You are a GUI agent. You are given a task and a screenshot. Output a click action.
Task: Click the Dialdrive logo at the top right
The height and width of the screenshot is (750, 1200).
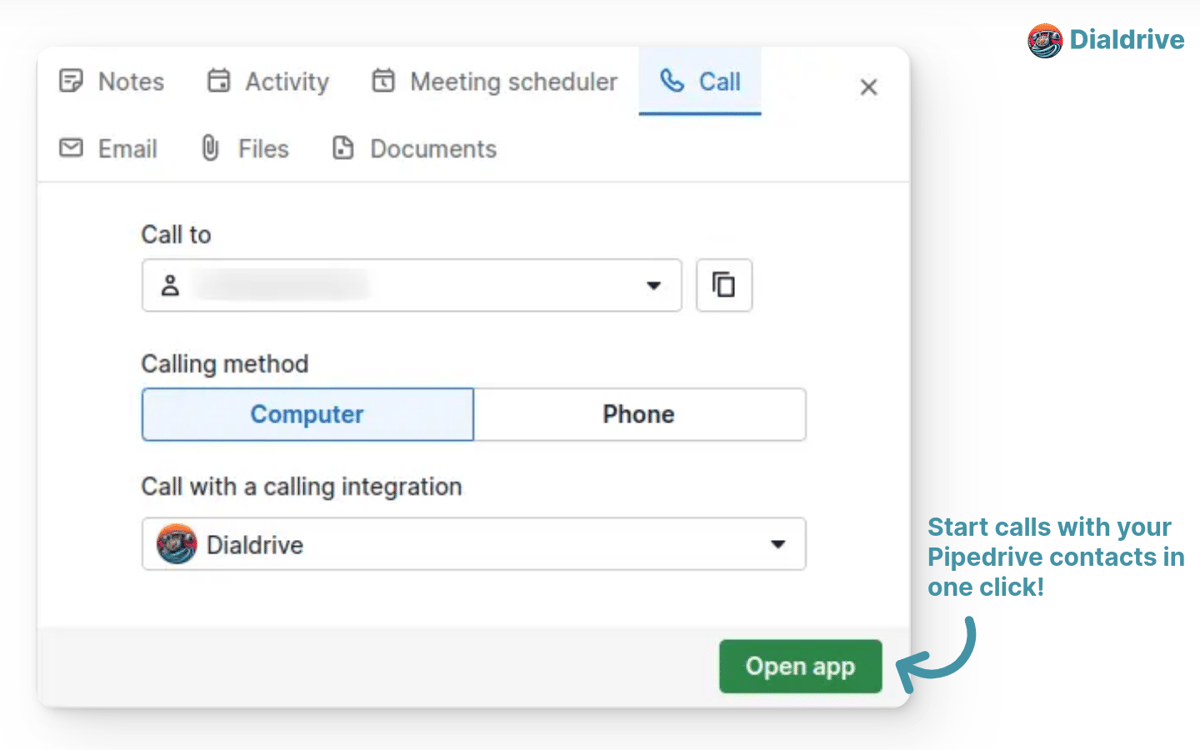click(1044, 41)
